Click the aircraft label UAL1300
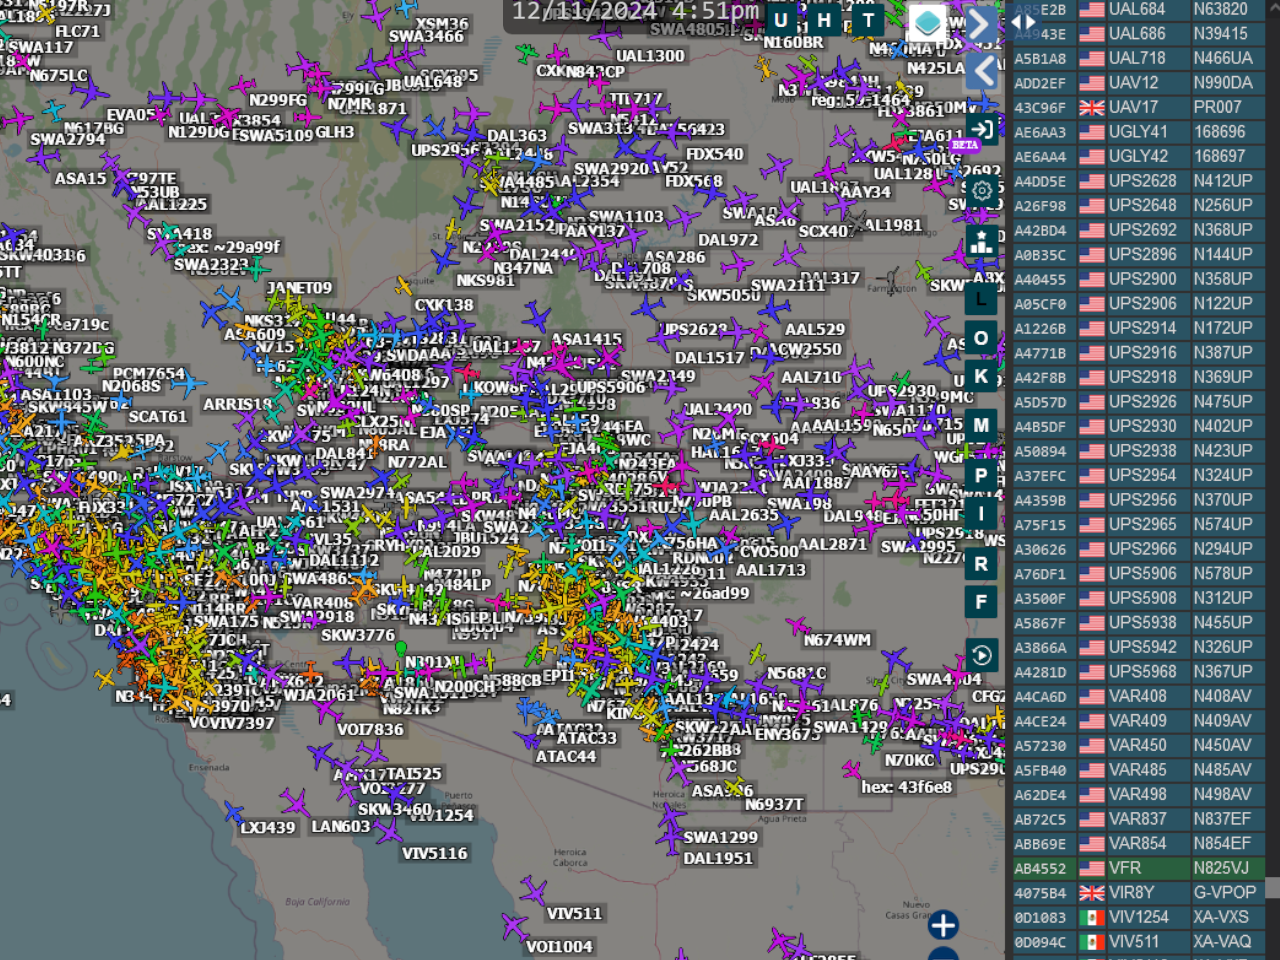 650,56
